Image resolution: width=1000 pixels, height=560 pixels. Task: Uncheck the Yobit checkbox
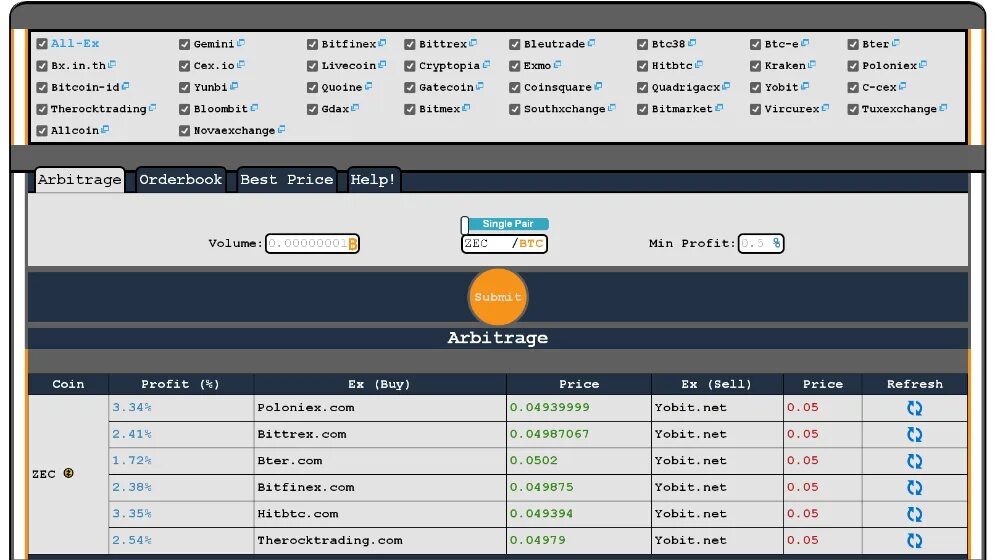click(x=755, y=87)
